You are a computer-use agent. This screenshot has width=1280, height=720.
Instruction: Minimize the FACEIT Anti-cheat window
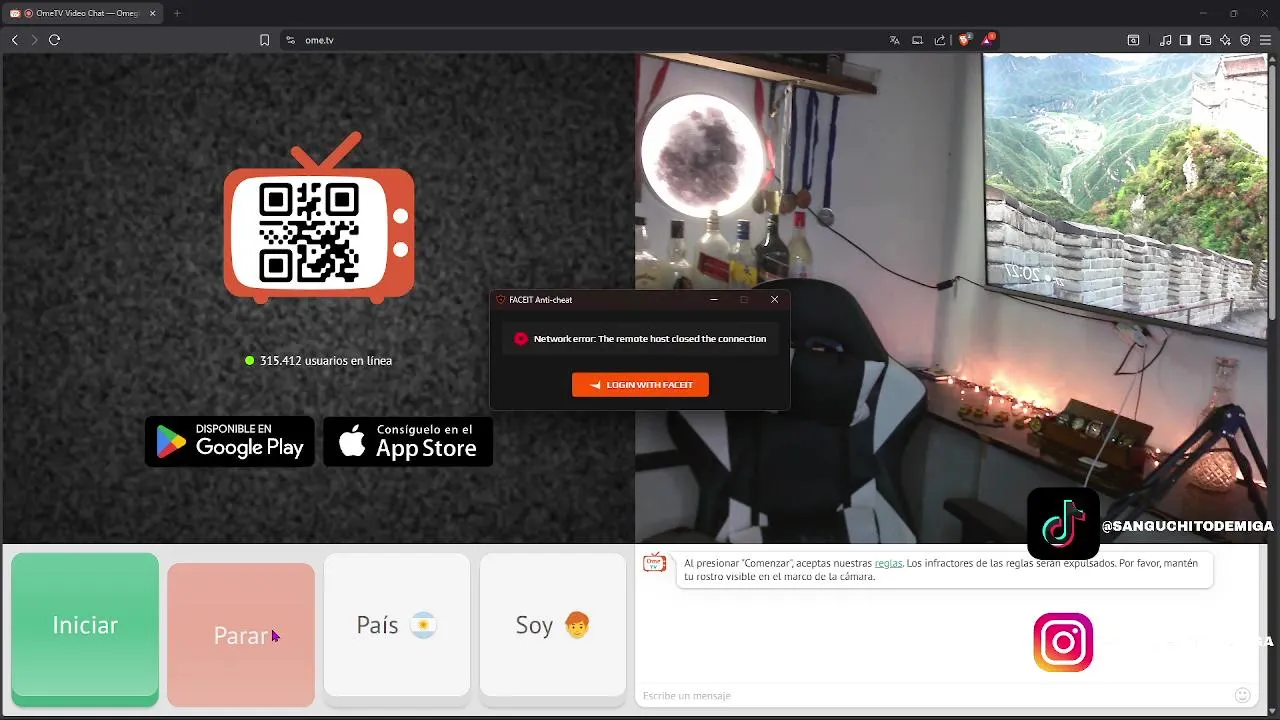tap(714, 299)
